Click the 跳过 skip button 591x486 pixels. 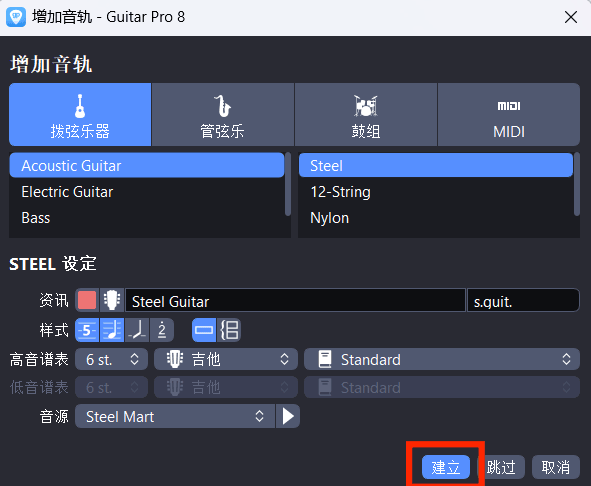pyautogui.click(x=501, y=467)
